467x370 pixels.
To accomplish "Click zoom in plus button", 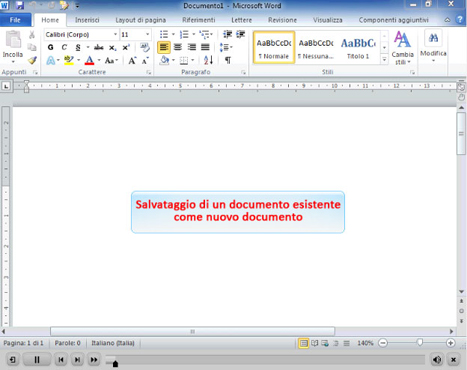I will click(x=450, y=343).
